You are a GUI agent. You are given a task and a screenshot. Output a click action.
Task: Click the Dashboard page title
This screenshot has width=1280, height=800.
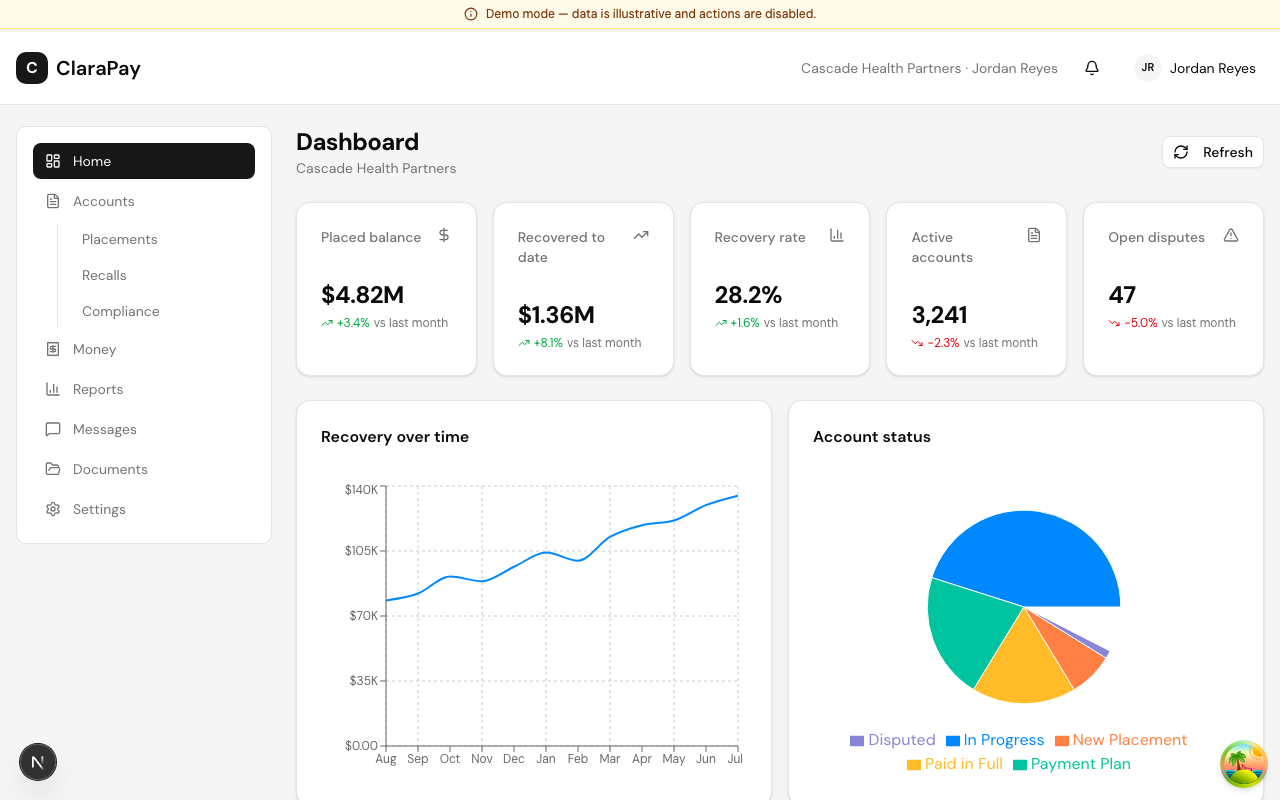tap(357, 142)
